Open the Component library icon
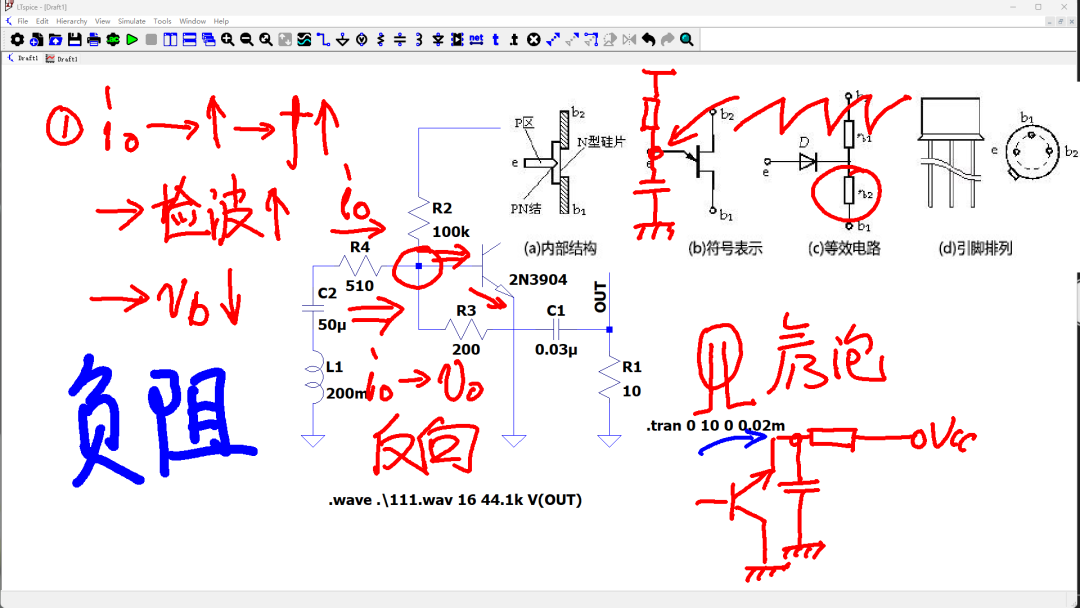Screen dimensions: 1080x608 pos(457,40)
